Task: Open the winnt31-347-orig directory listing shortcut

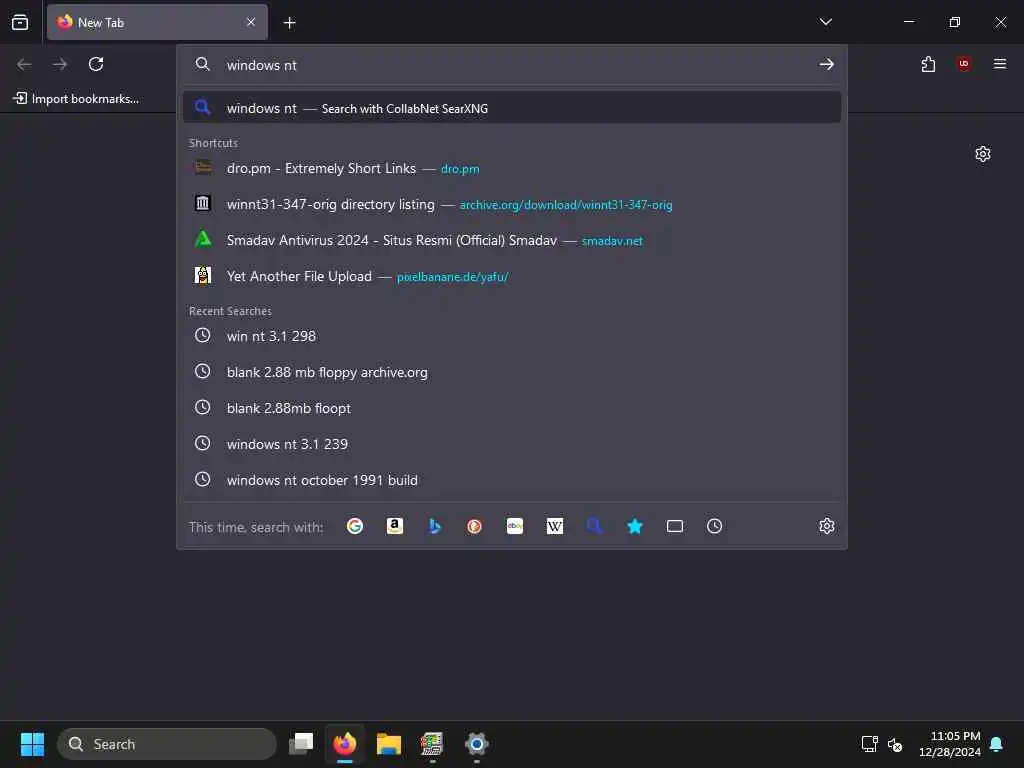Action: (x=512, y=204)
